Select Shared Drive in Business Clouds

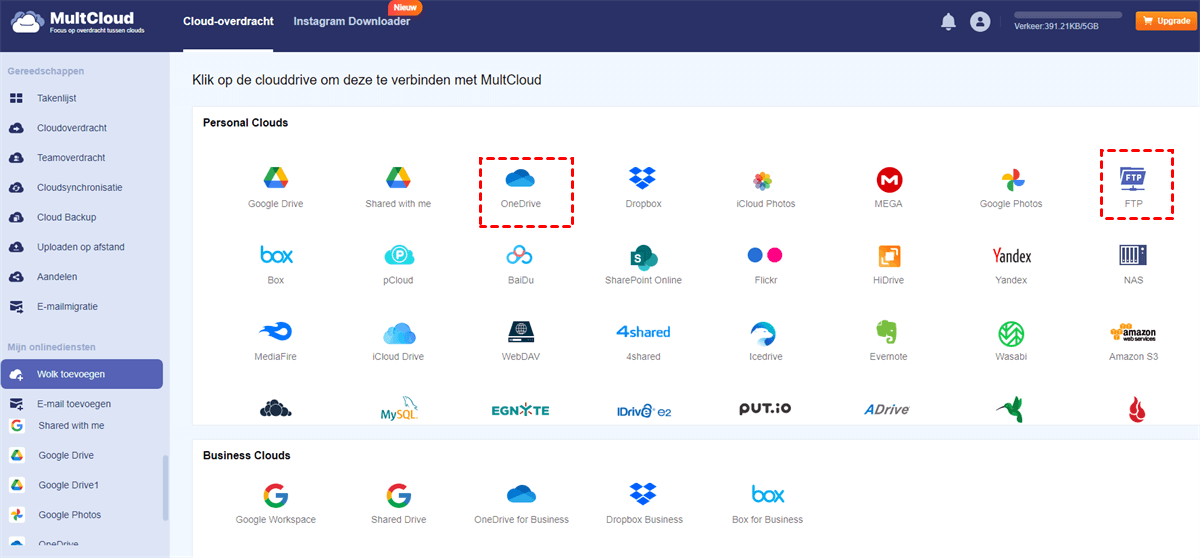tap(398, 503)
